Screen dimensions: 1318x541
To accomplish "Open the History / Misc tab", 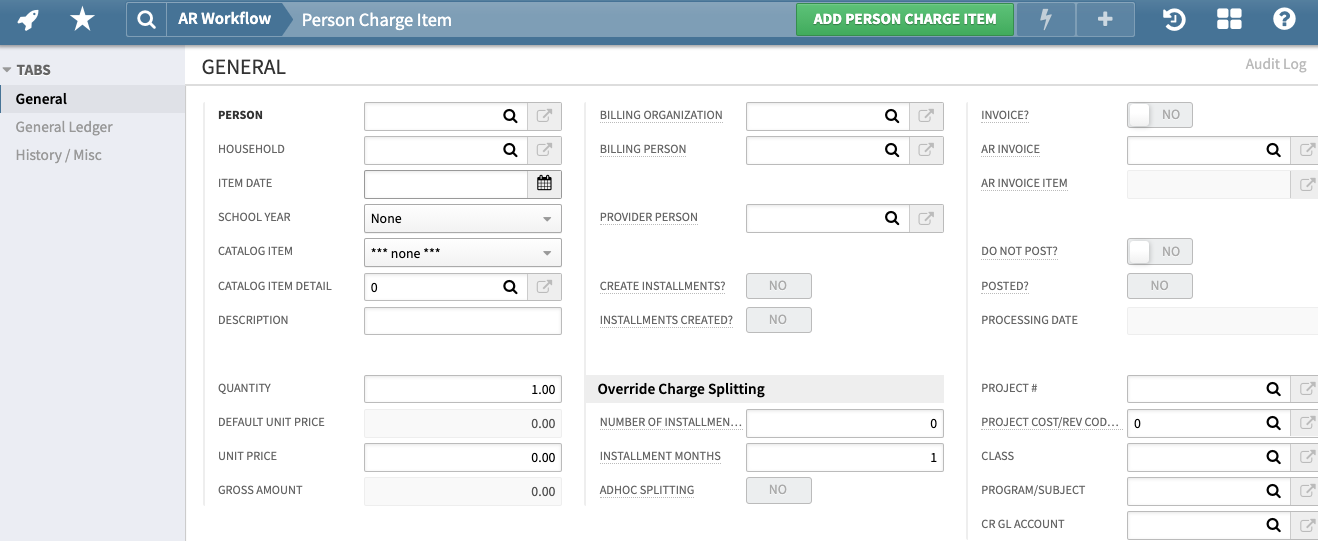I will 58,155.
